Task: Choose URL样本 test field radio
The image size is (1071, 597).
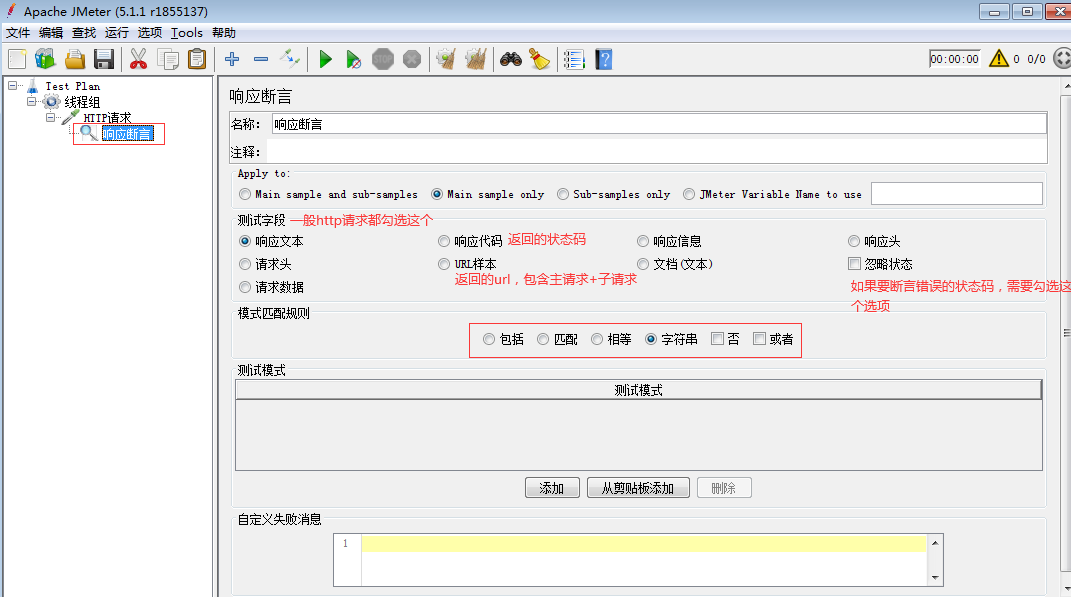Action: point(444,264)
